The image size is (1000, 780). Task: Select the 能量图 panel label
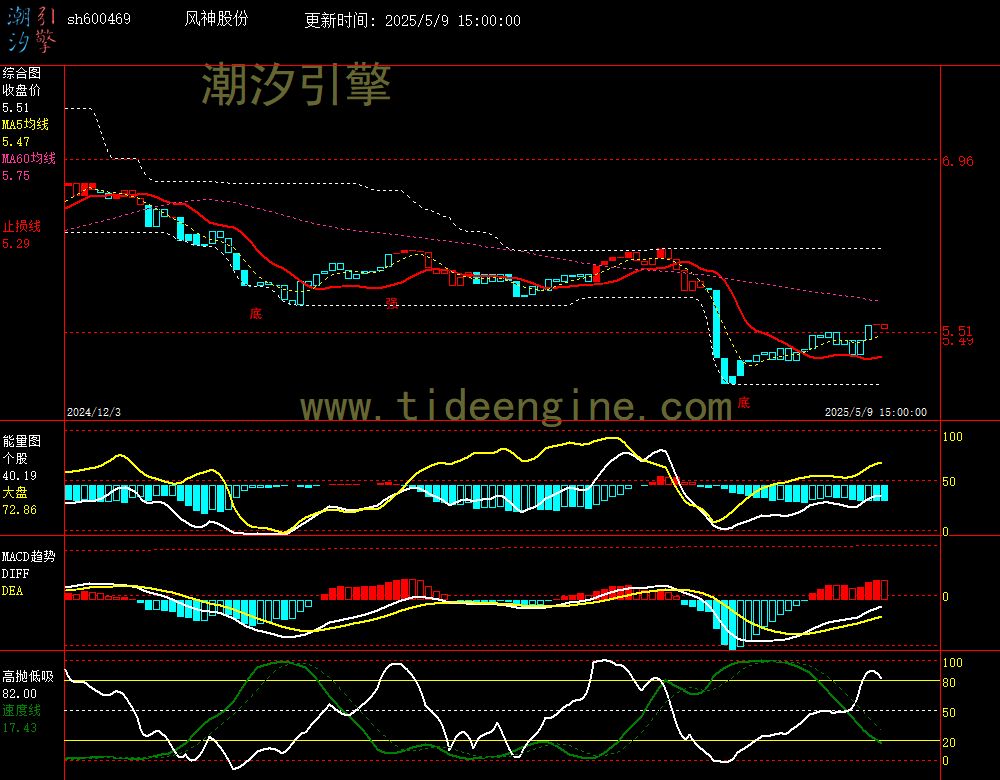pyautogui.click(x=22, y=441)
